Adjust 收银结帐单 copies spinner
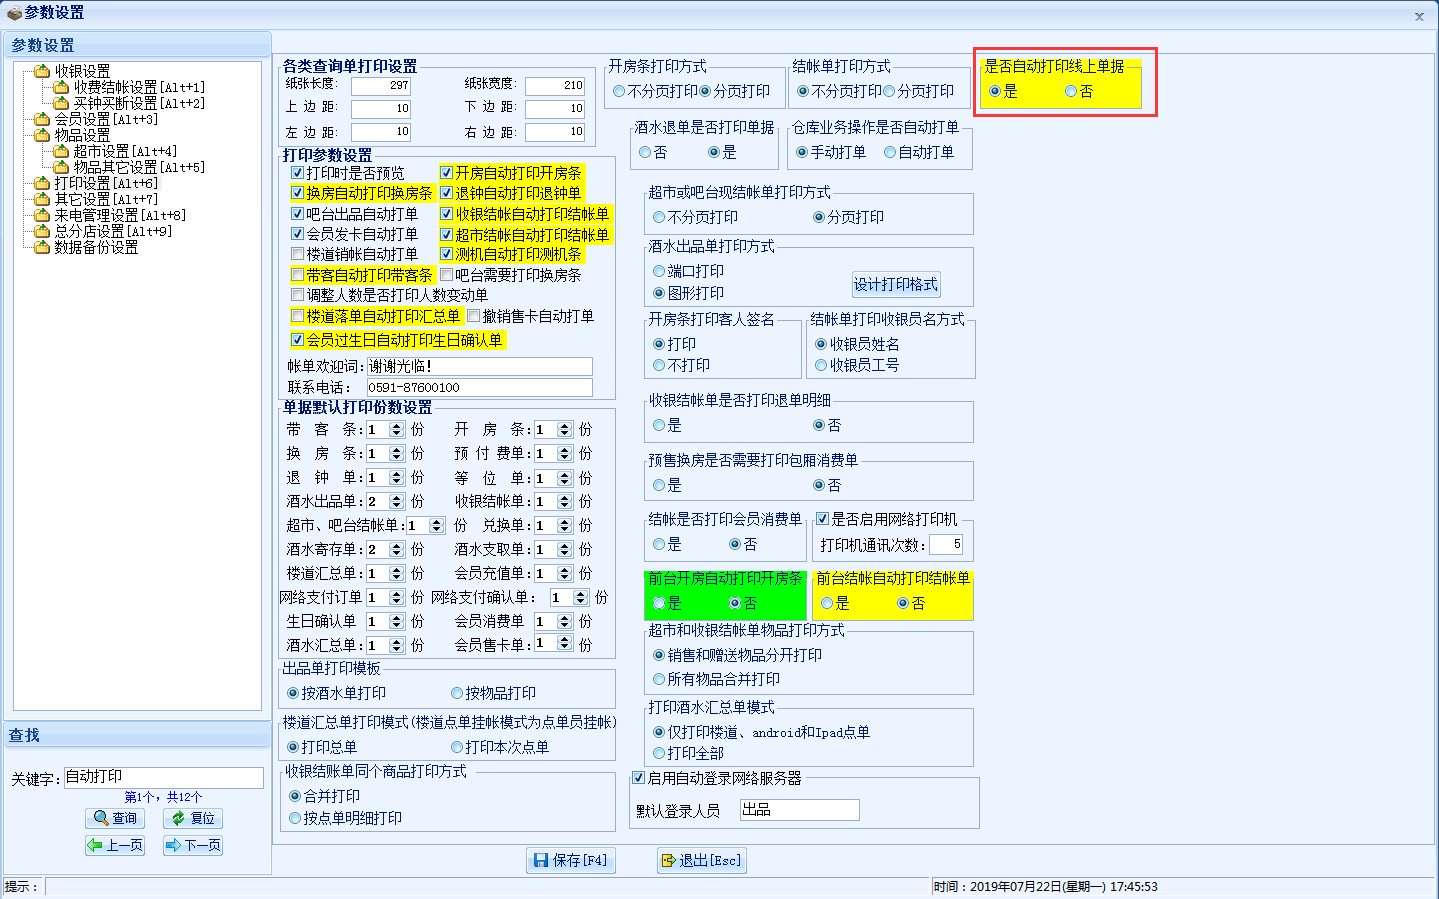This screenshot has width=1439, height=899. click(564, 501)
